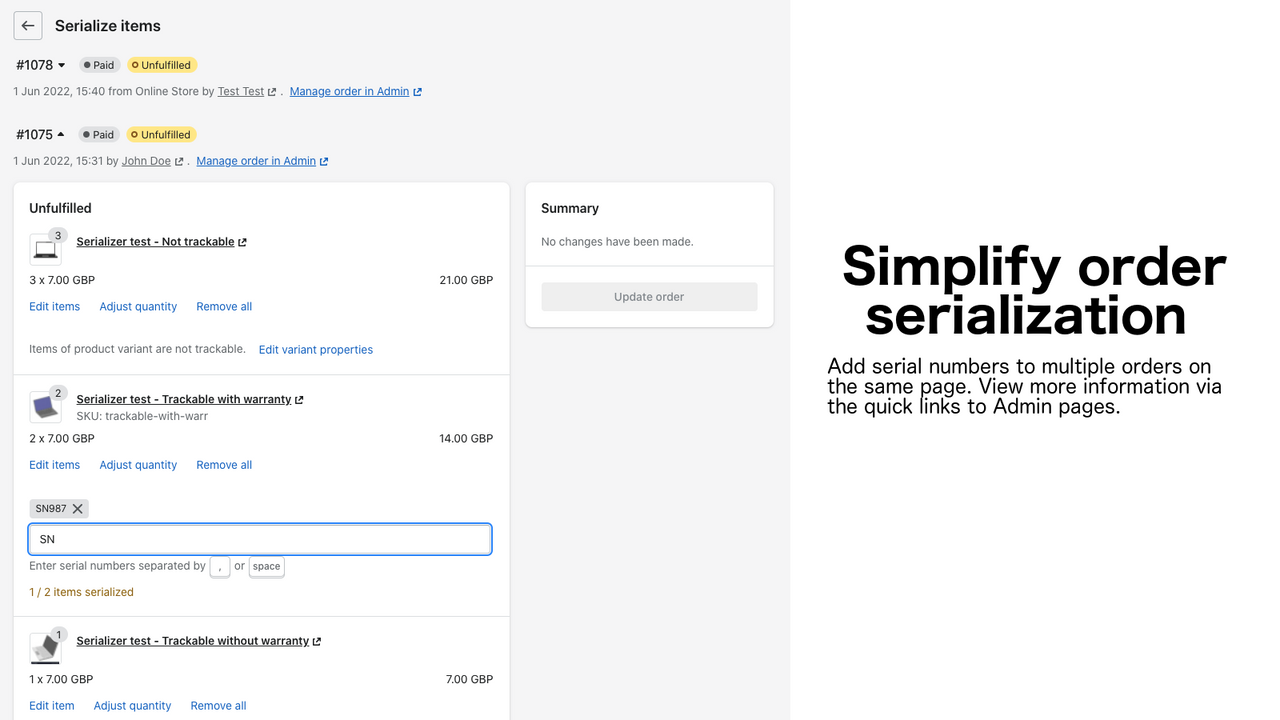Open Edit variant properties link

tap(315, 349)
